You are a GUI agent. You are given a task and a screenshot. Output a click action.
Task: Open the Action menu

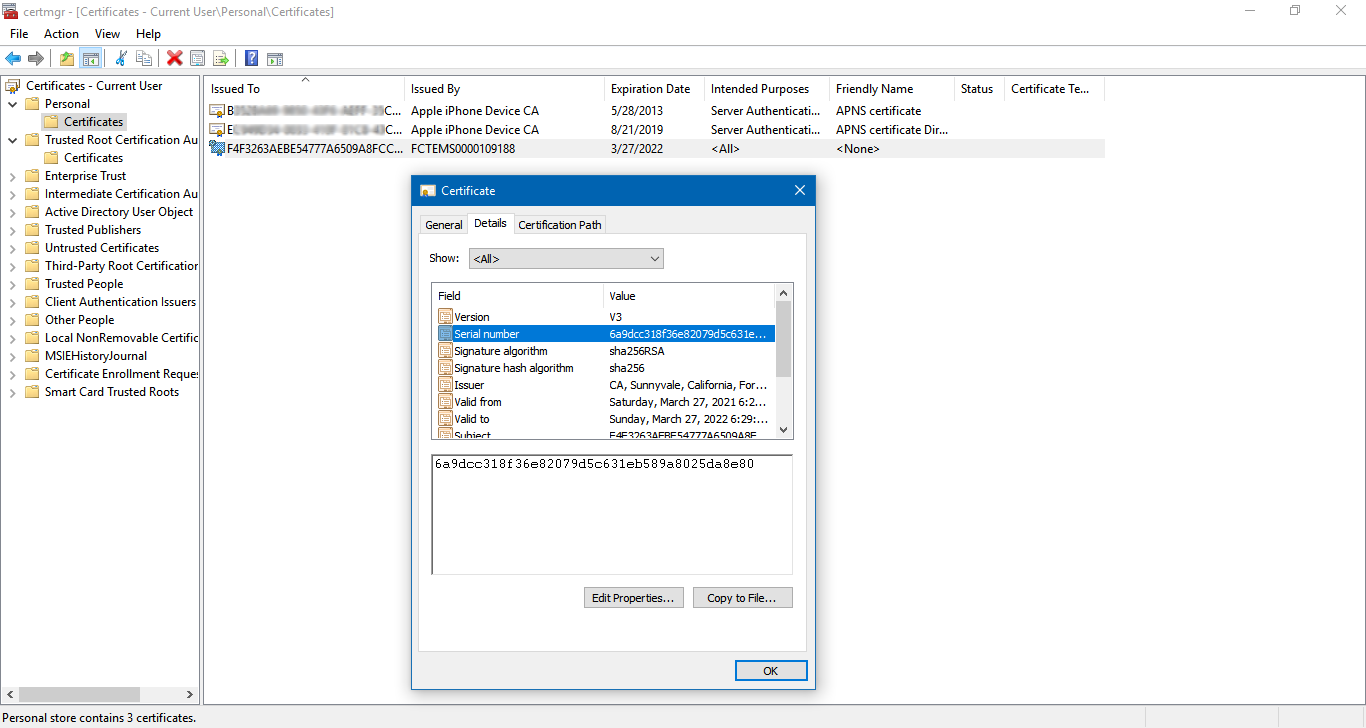click(x=61, y=34)
